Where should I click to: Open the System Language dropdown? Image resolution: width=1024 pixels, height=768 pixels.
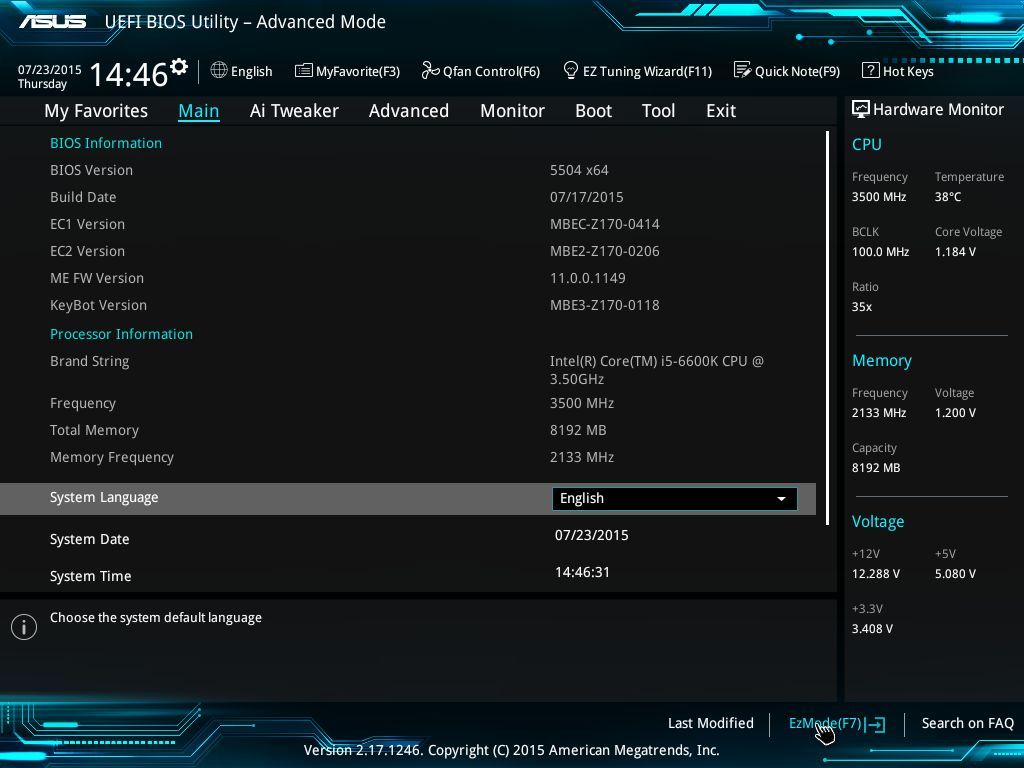(x=675, y=499)
